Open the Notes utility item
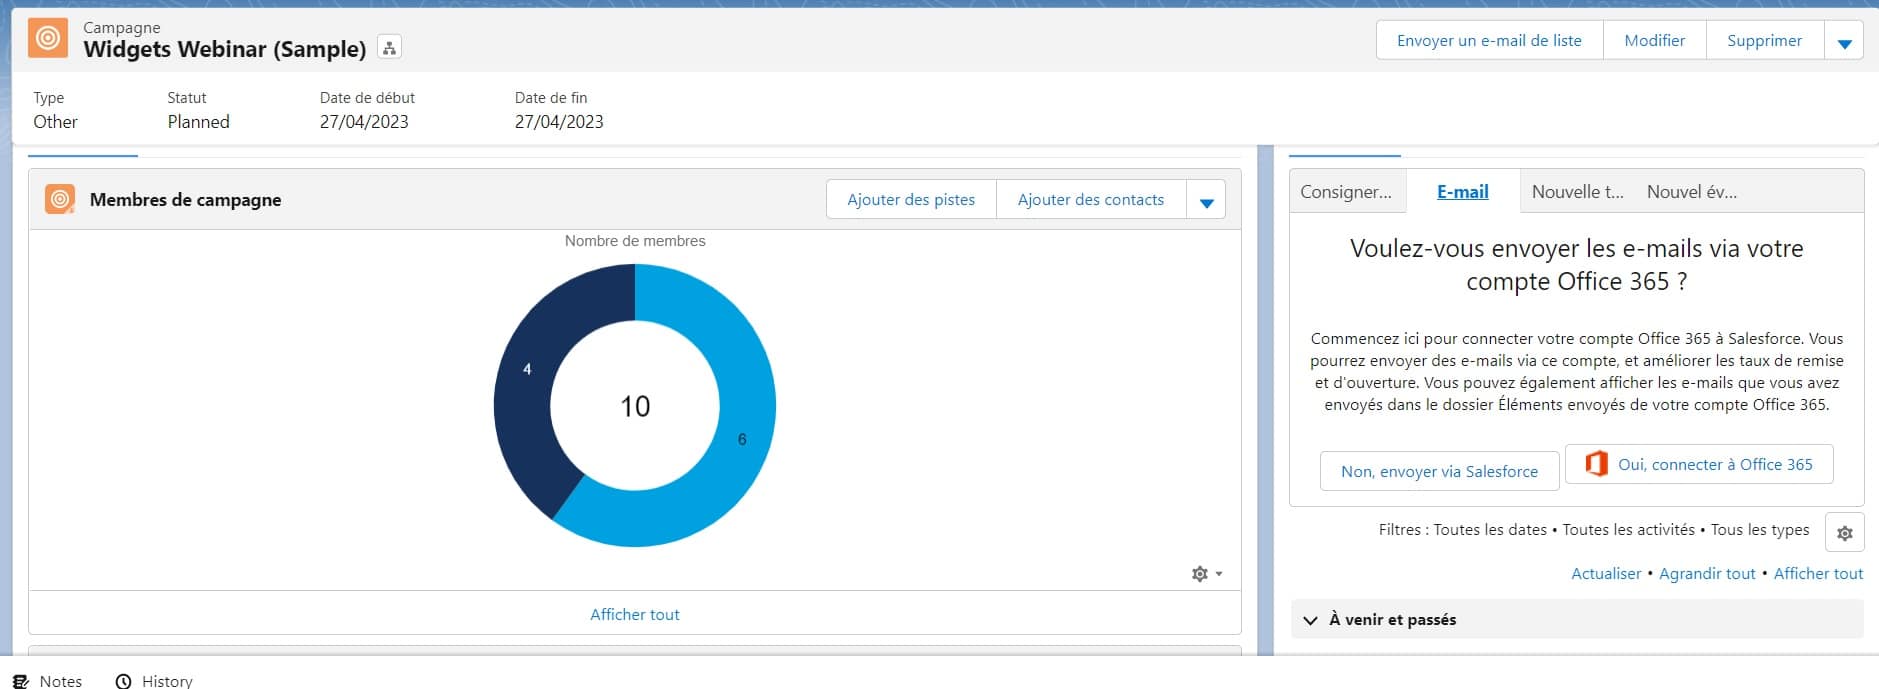 pos(48,680)
